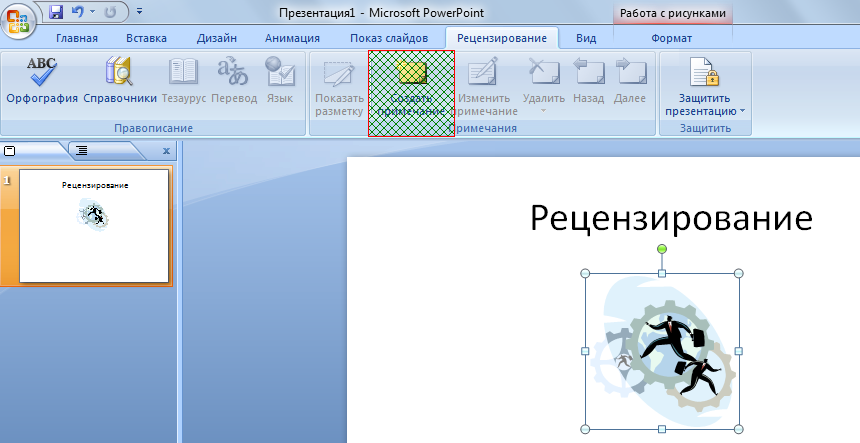Open the round Office button menu
This screenshot has height=443, width=860.
click(x=19, y=20)
